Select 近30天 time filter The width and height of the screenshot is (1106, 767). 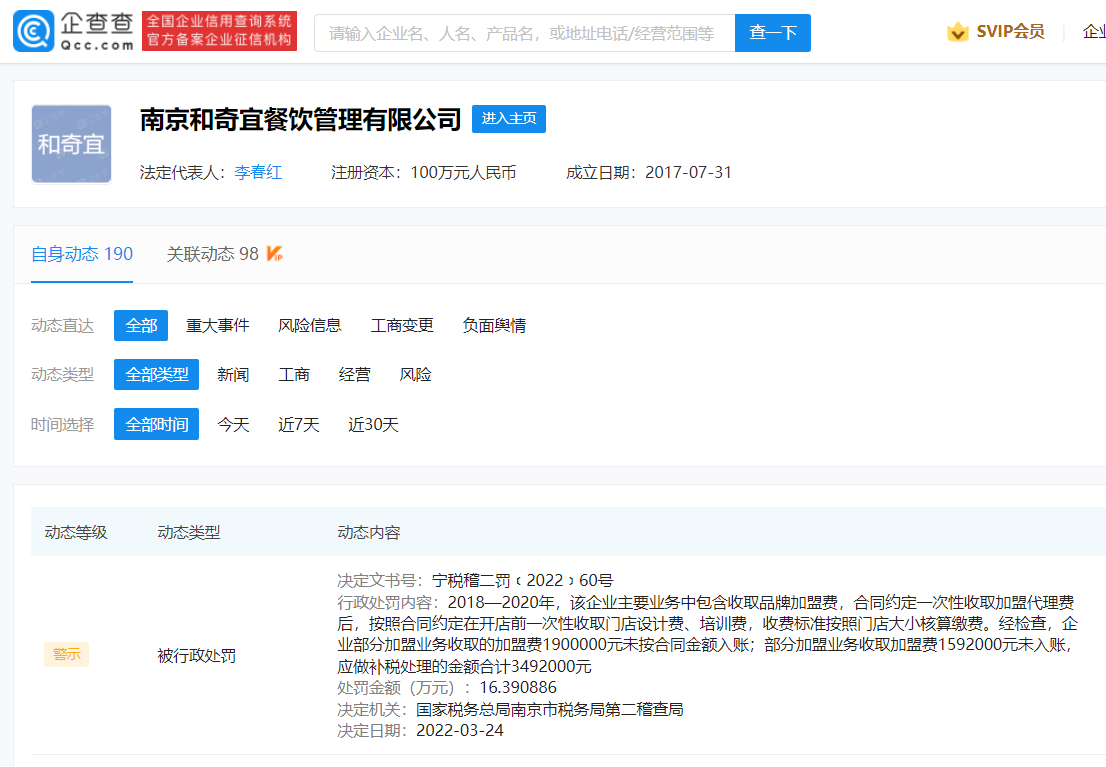tap(373, 424)
